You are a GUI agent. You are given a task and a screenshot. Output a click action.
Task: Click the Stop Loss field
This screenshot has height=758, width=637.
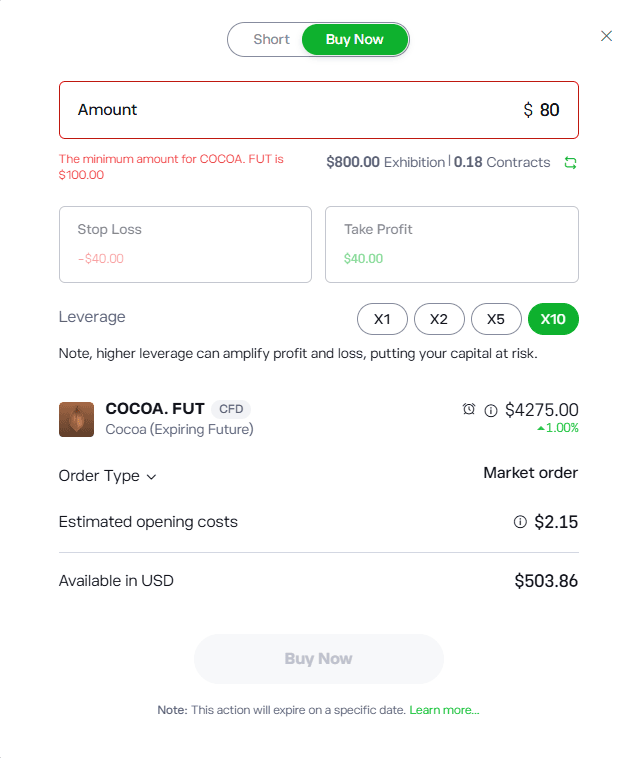pyautogui.click(x=185, y=244)
